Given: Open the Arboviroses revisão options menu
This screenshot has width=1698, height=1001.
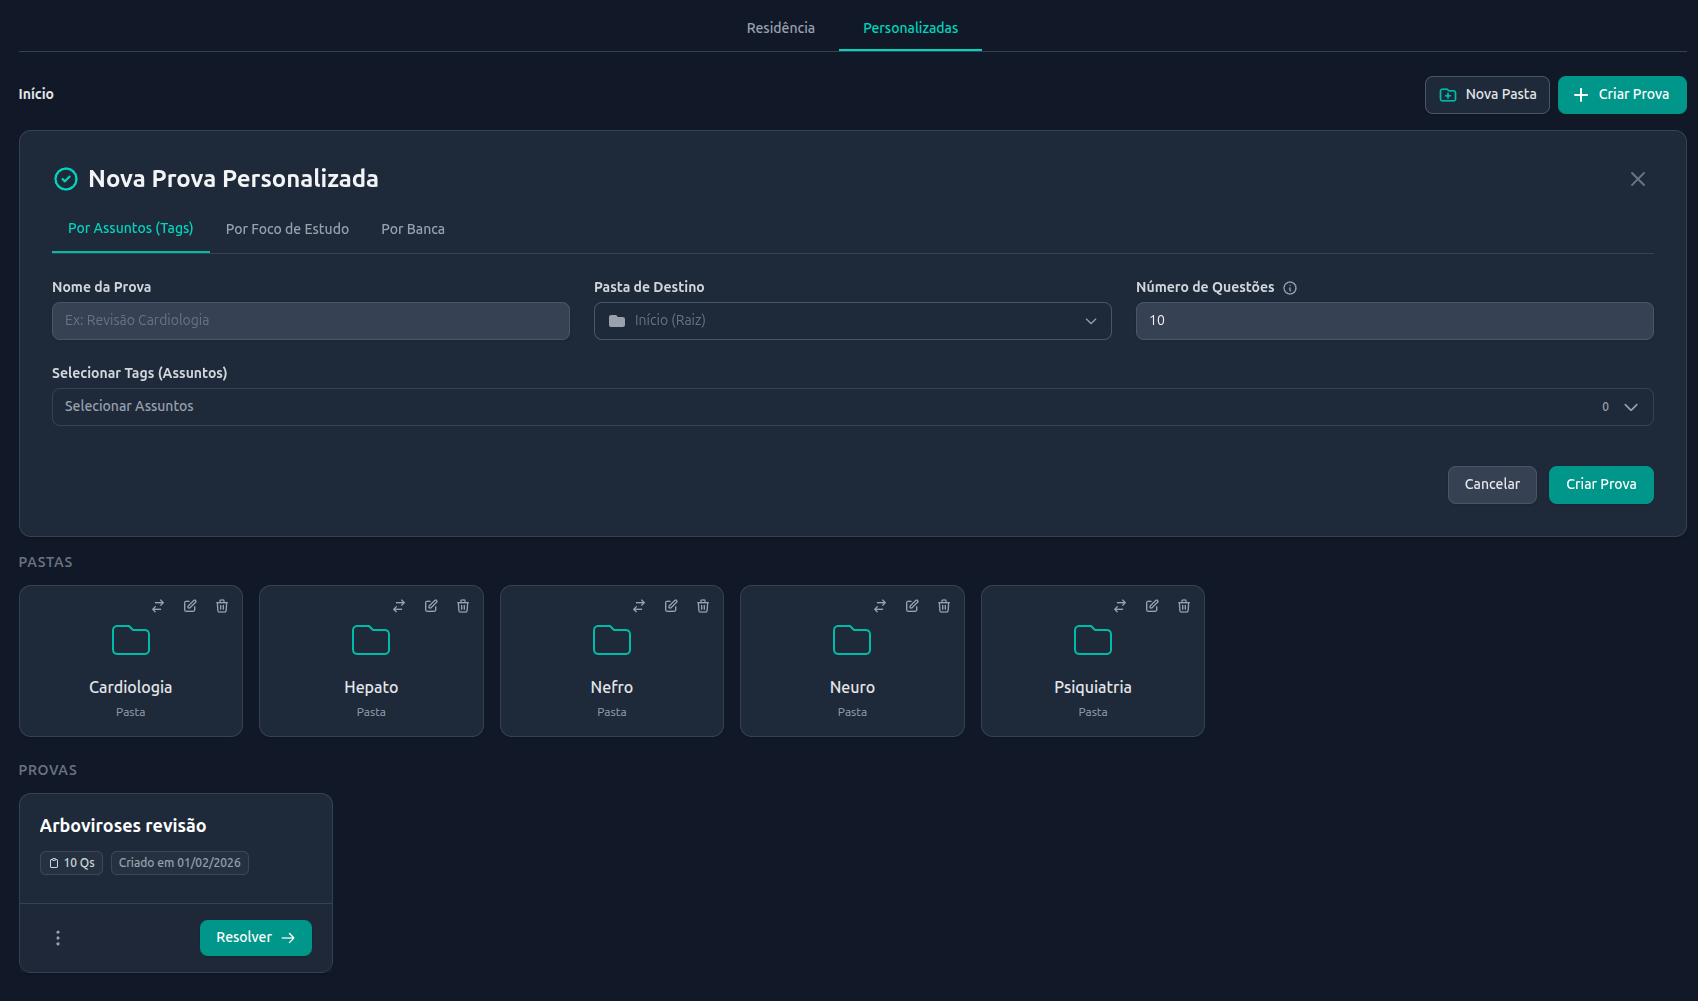Looking at the screenshot, I should pos(58,938).
